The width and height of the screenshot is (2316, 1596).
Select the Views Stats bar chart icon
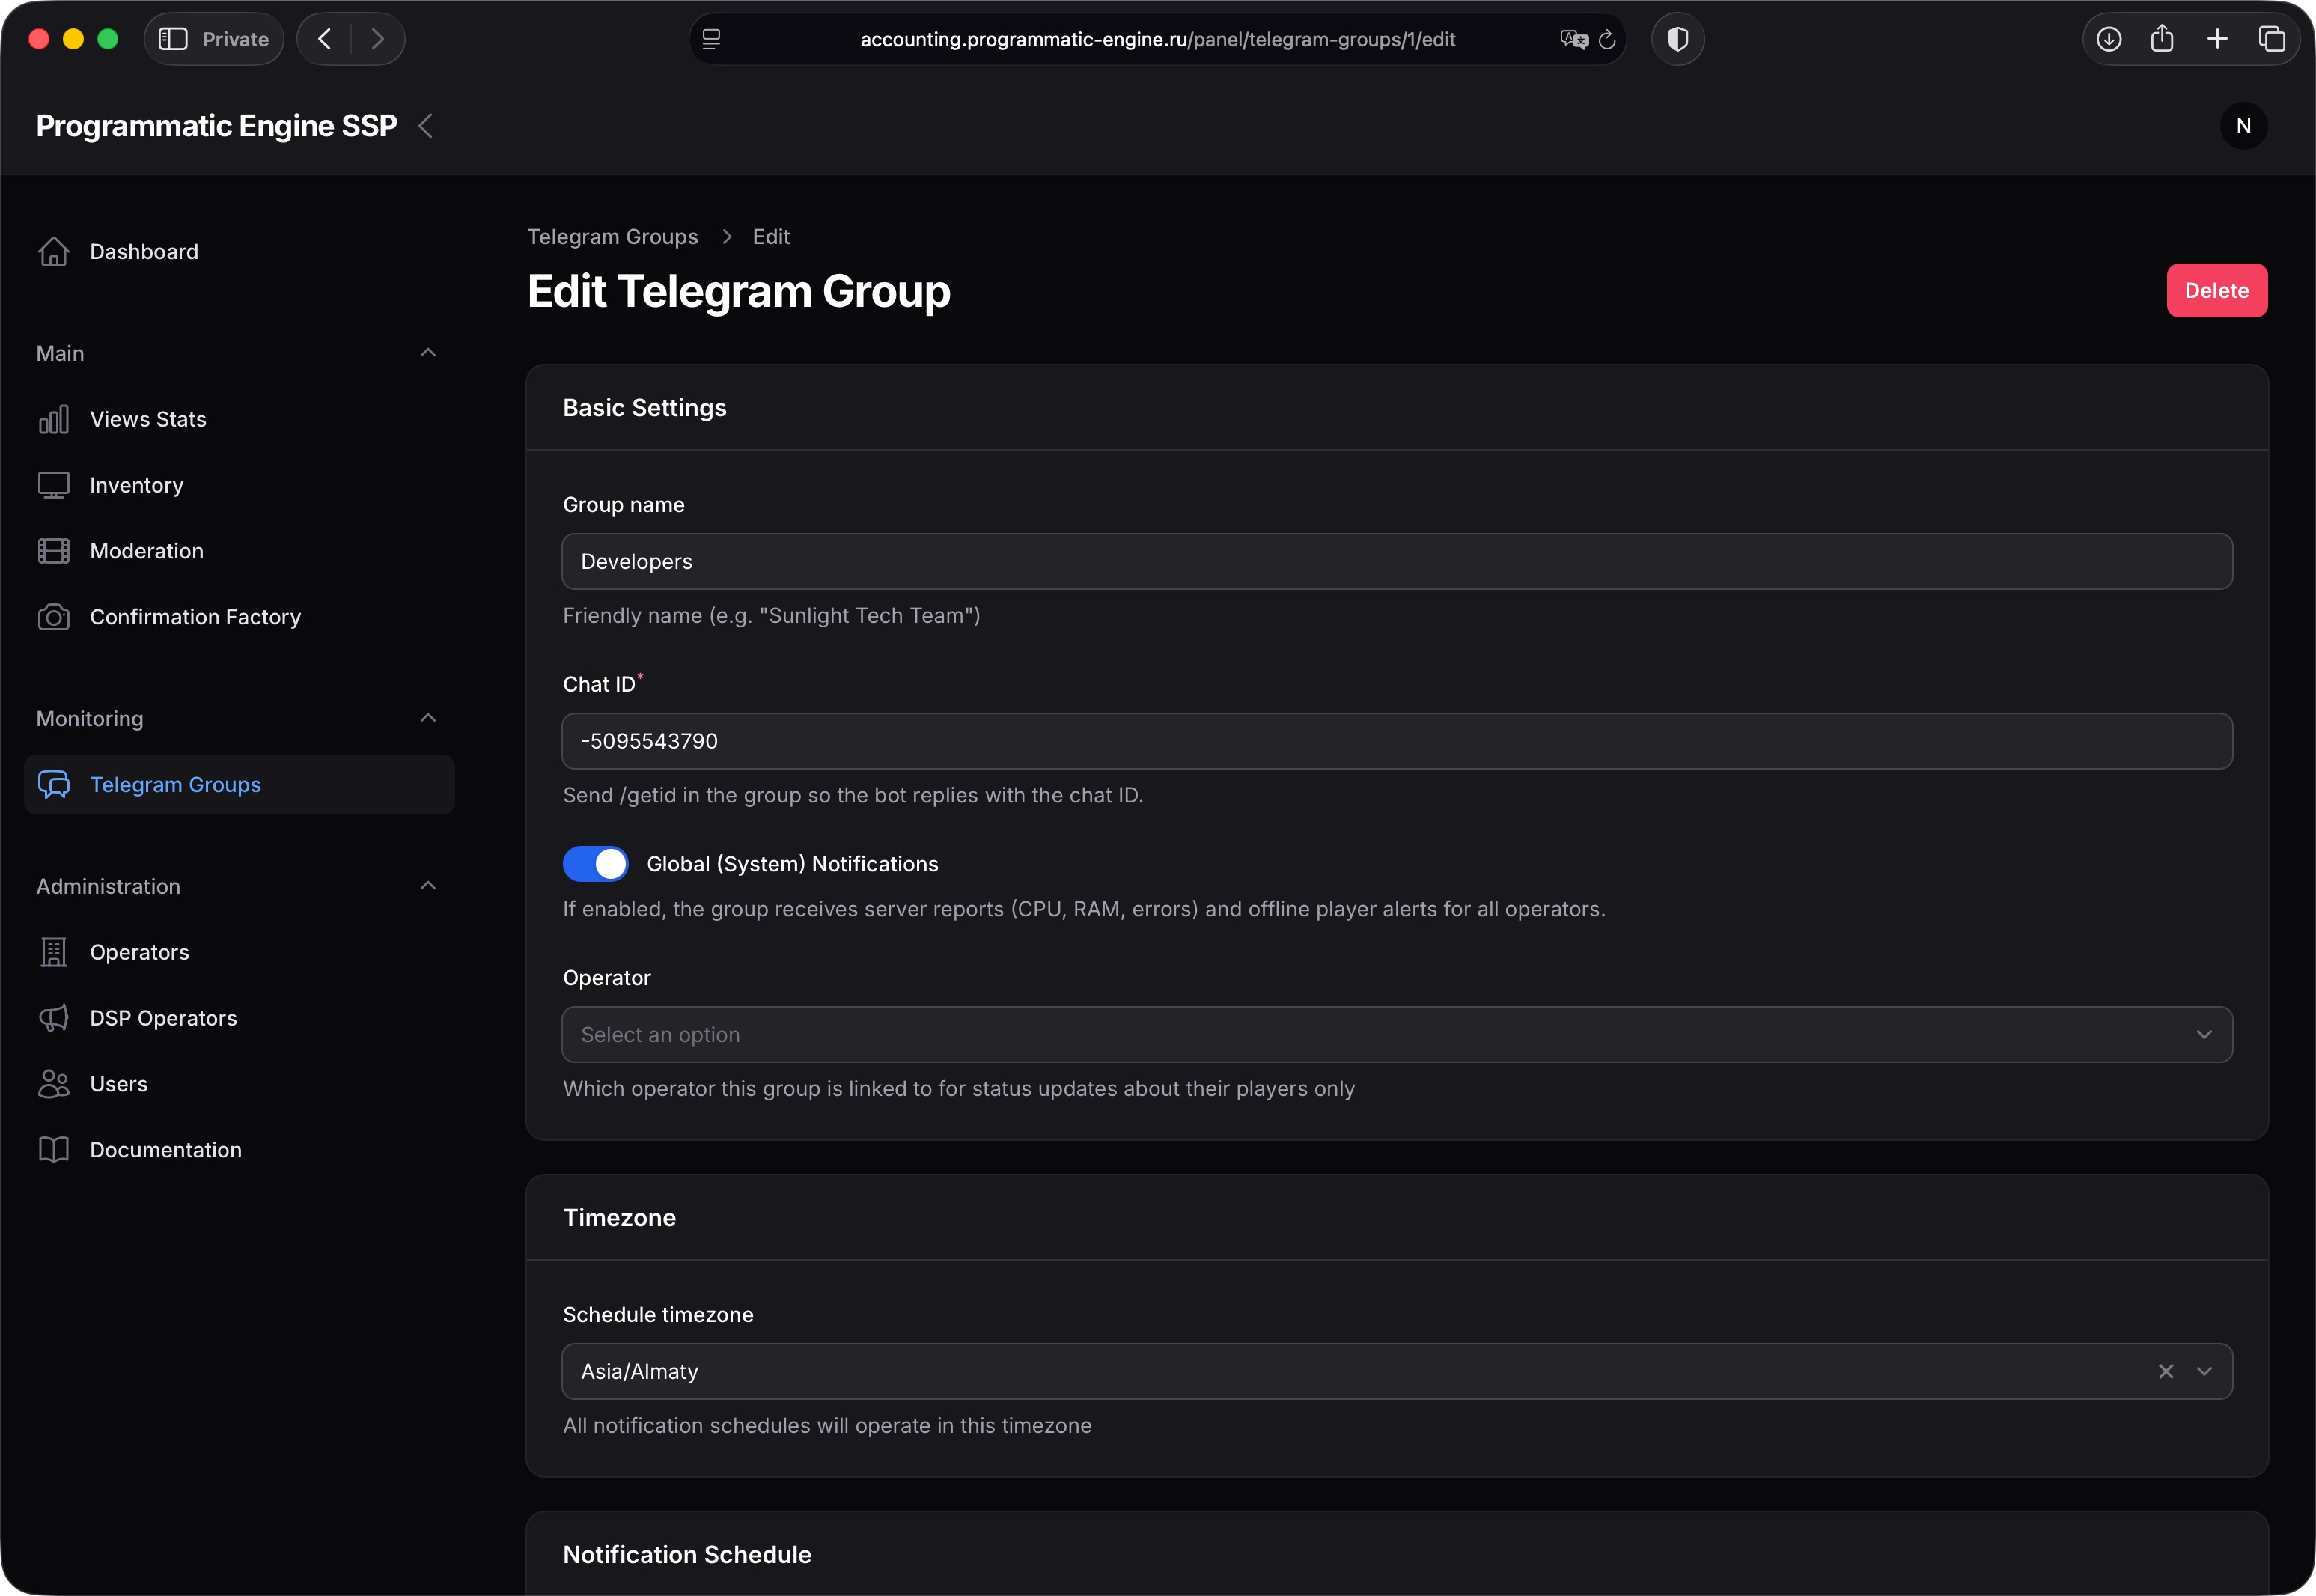(x=54, y=419)
